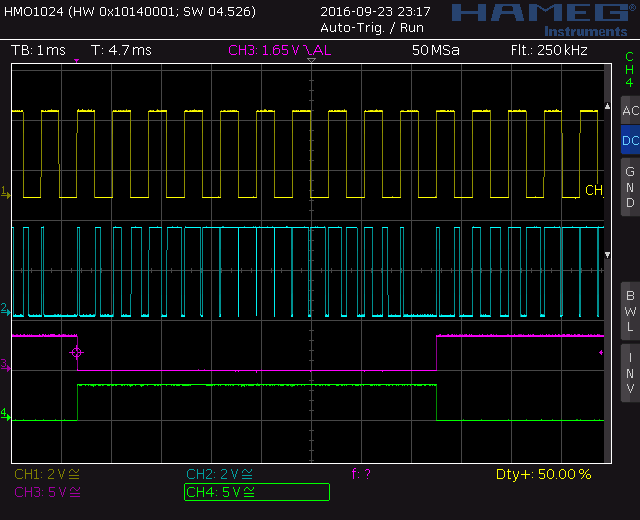
Task: Click the TB: 1 ms timebase readout
Action: [x=38, y=50]
